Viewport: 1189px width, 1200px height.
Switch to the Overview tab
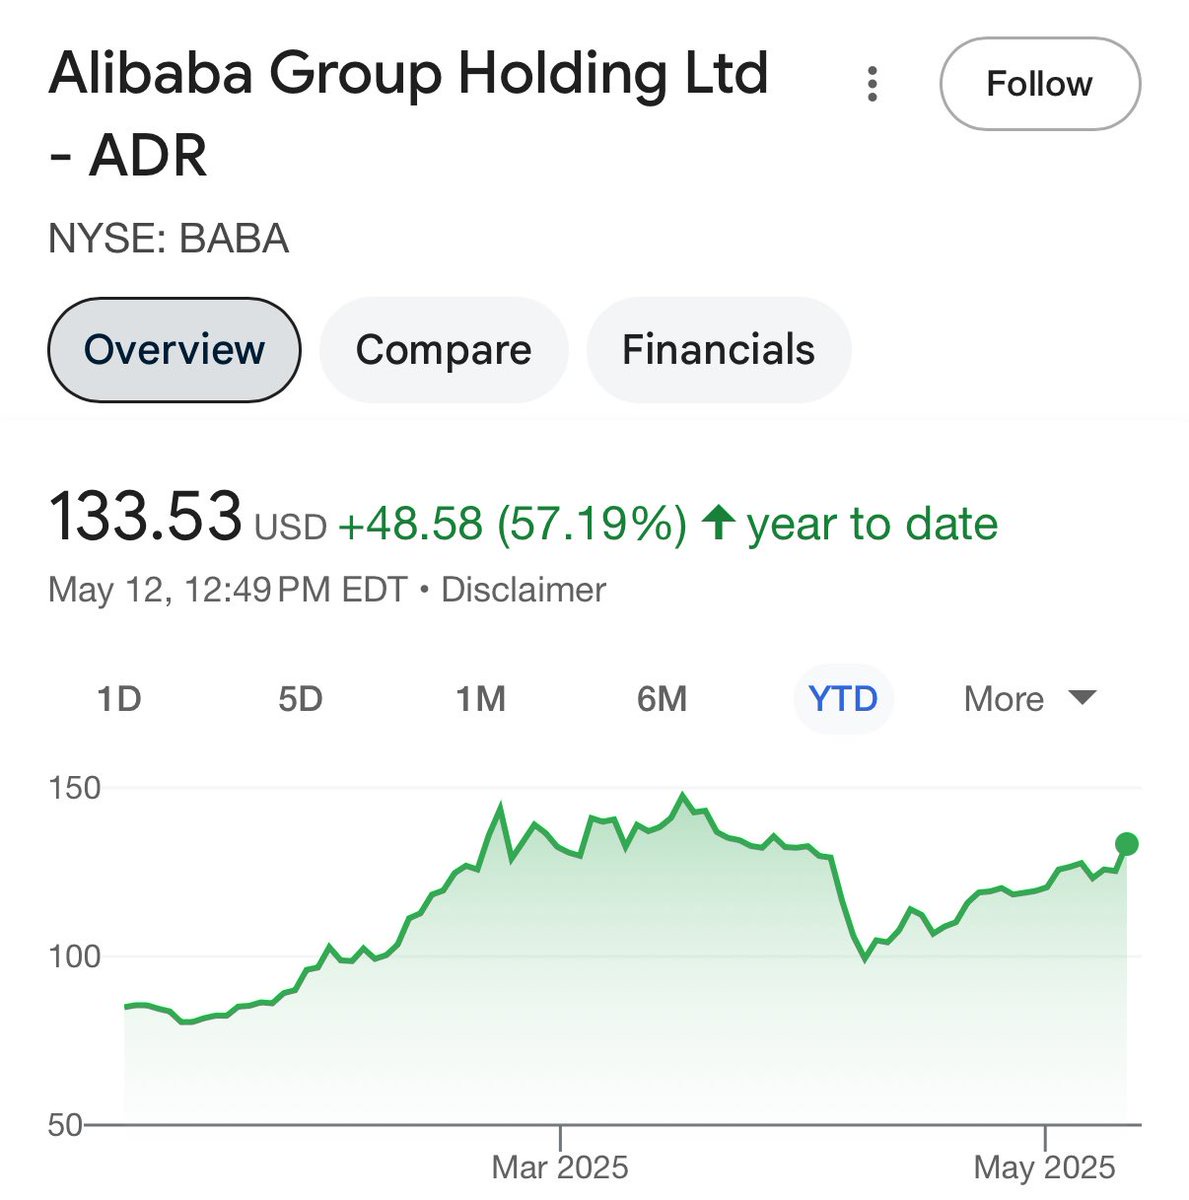(x=174, y=350)
